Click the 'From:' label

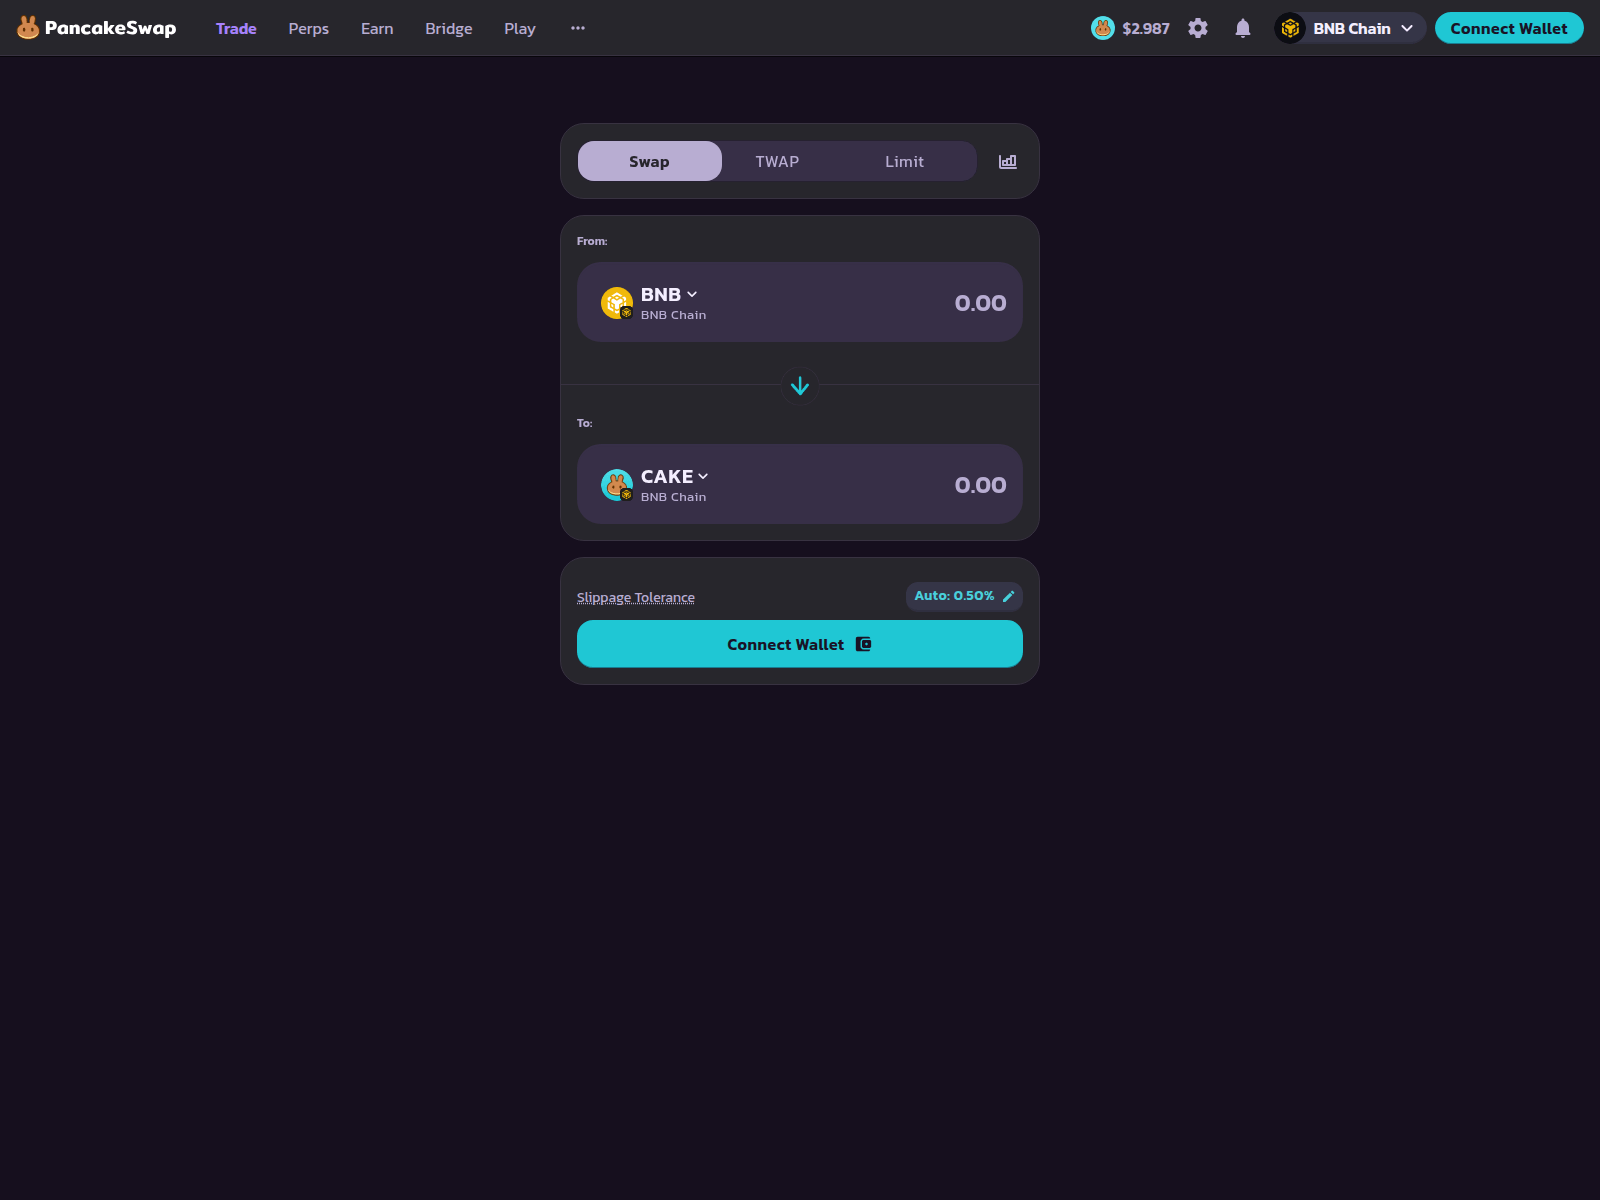(592, 241)
